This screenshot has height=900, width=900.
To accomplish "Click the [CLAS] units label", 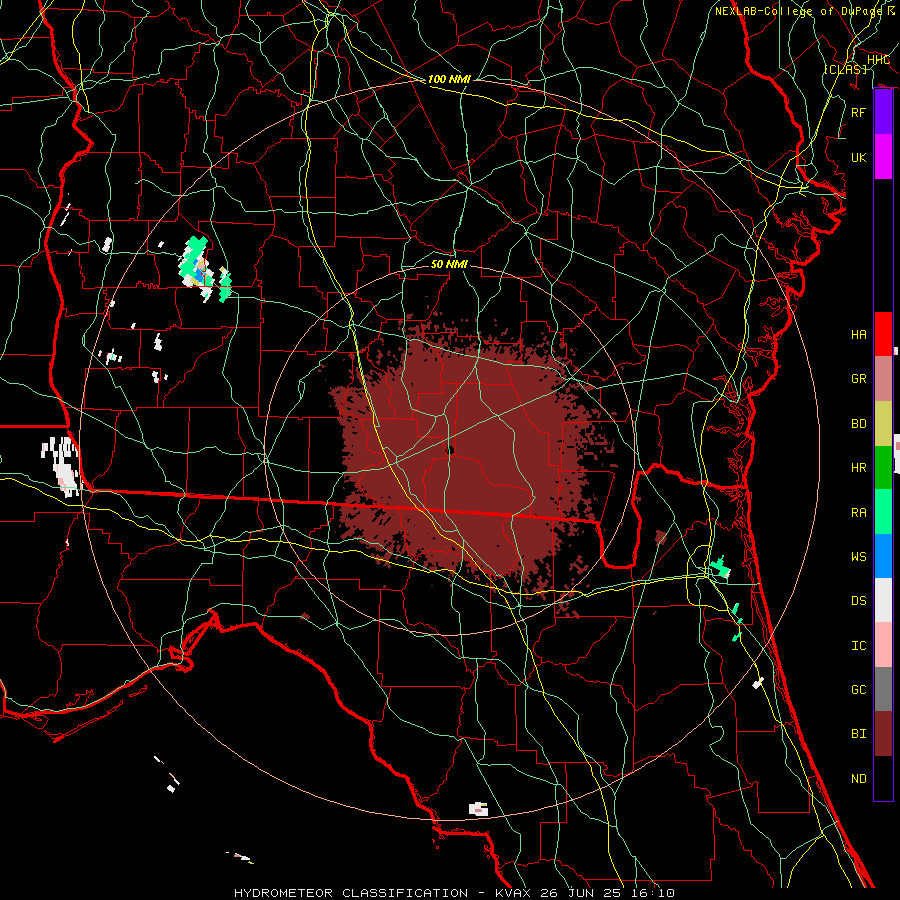I will [x=845, y=69].
